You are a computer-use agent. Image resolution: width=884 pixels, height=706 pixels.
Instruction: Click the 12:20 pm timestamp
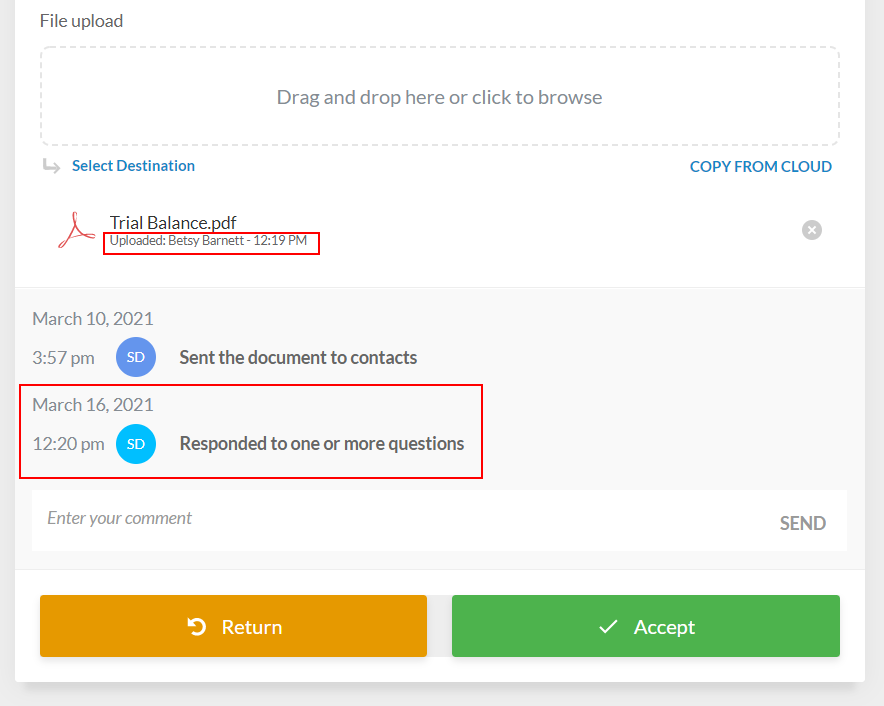point(68,444)
